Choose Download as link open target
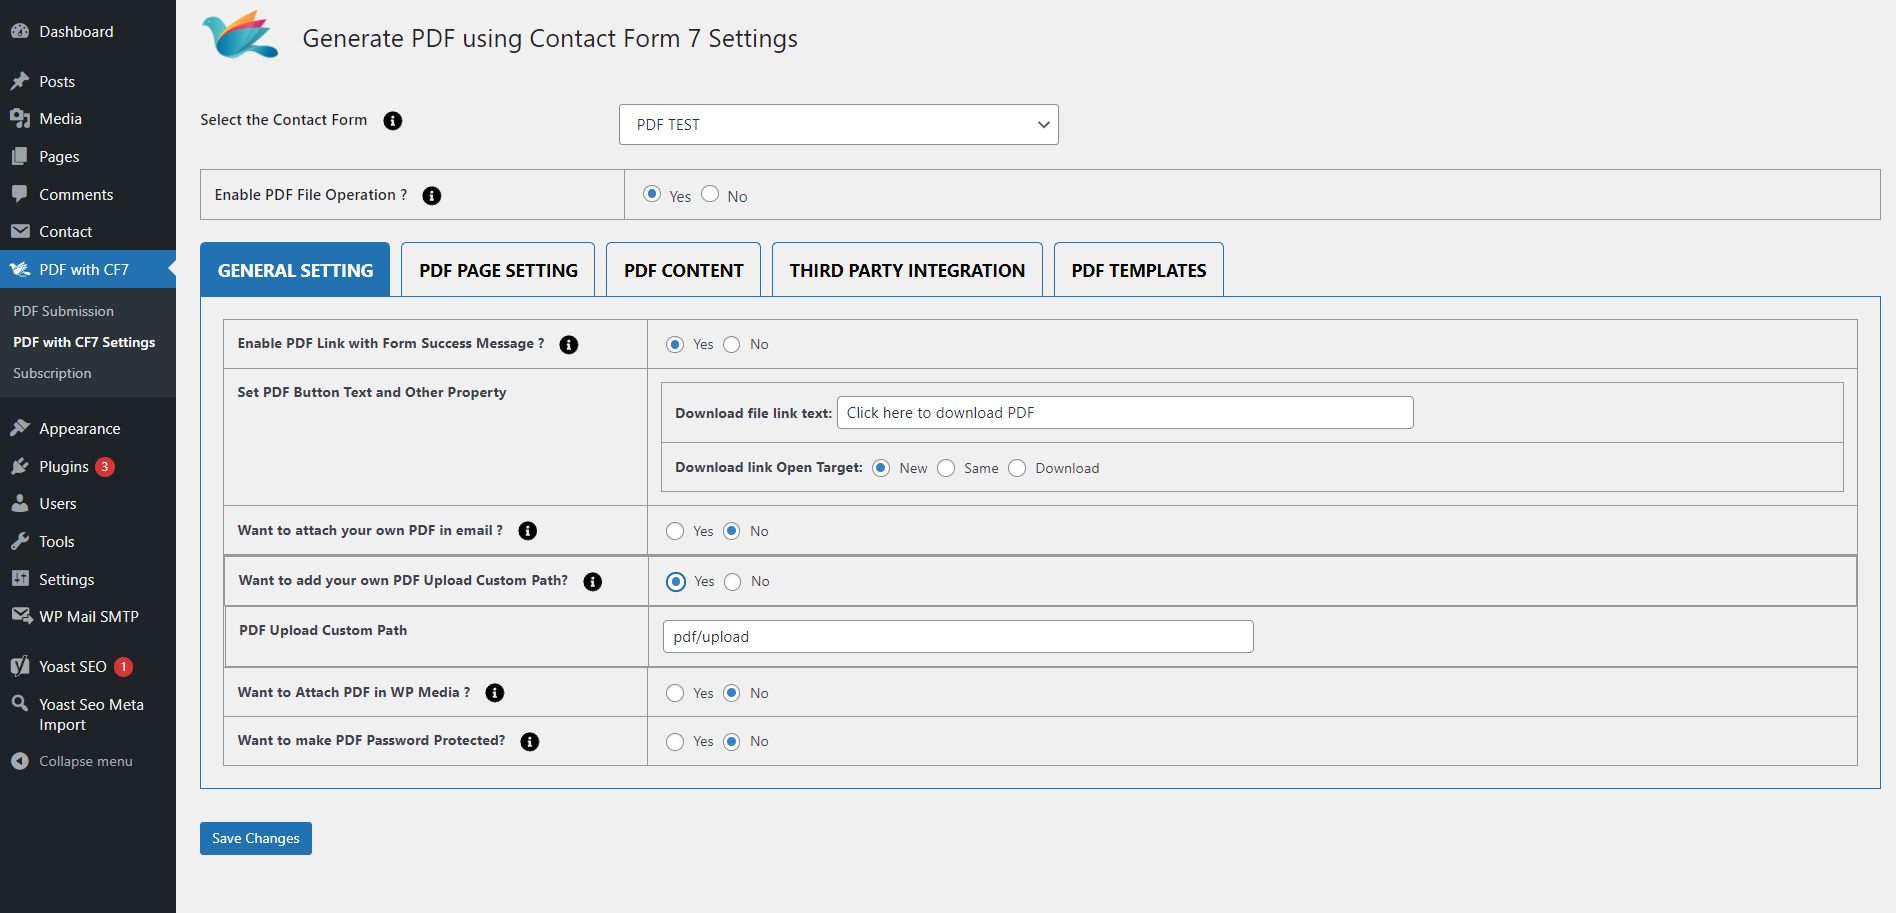 click(x=1017, y=468)
